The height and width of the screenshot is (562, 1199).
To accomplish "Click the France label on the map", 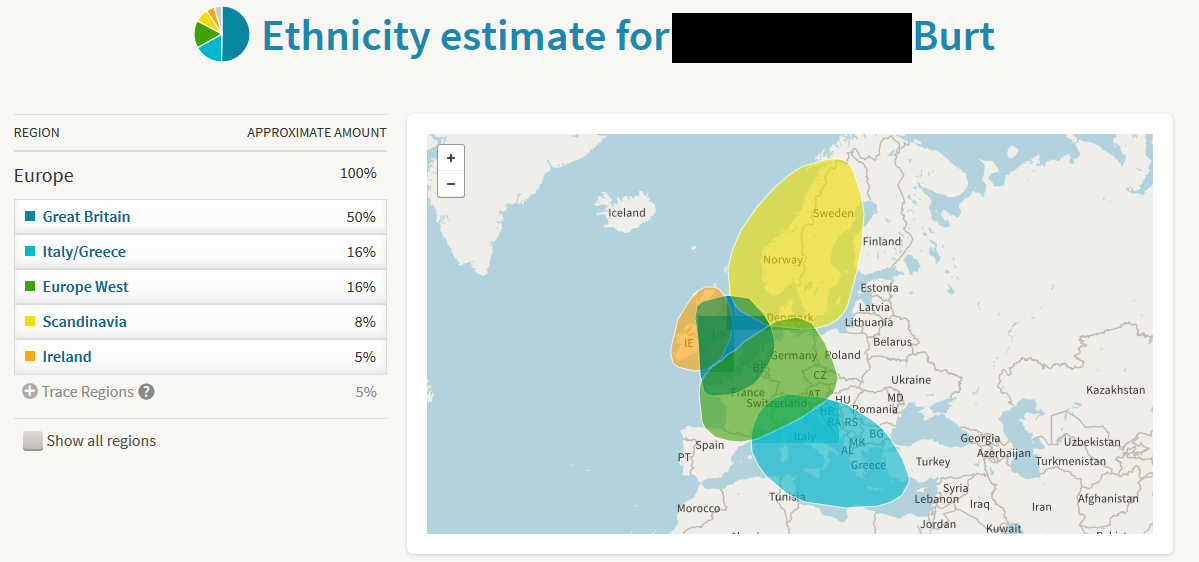I will [x=747, y=392].
